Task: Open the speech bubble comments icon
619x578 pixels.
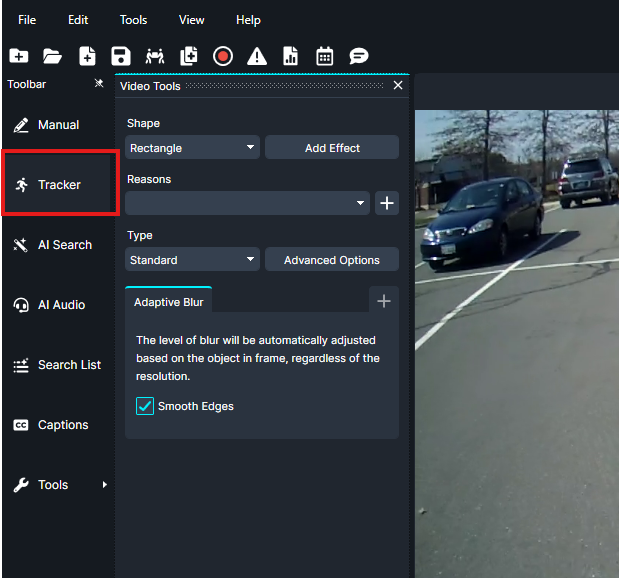Action: point(359,56)
